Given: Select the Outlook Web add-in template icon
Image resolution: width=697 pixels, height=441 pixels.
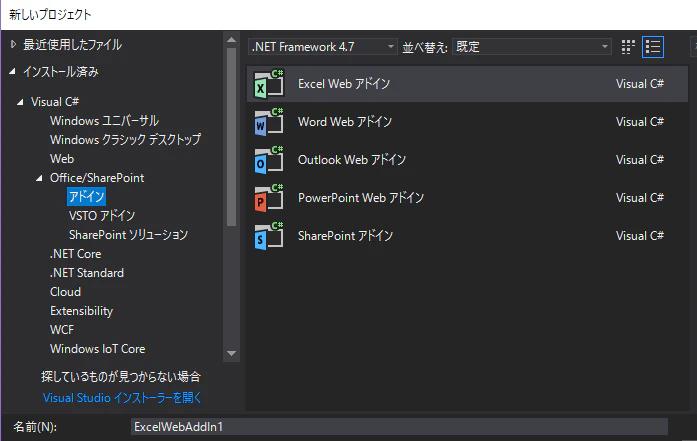Looking at the screenshot, I should (268, 160).
